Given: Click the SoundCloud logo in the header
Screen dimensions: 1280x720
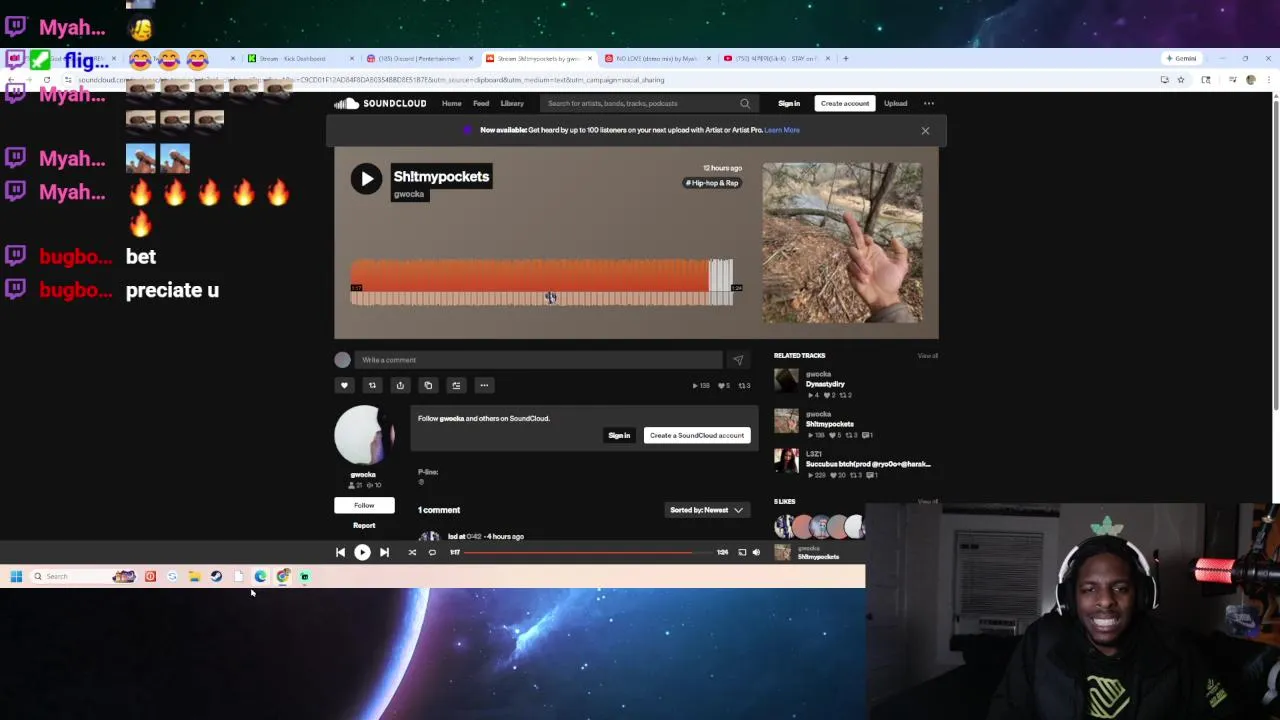Looking at the screenshot, I should (380, 103).
